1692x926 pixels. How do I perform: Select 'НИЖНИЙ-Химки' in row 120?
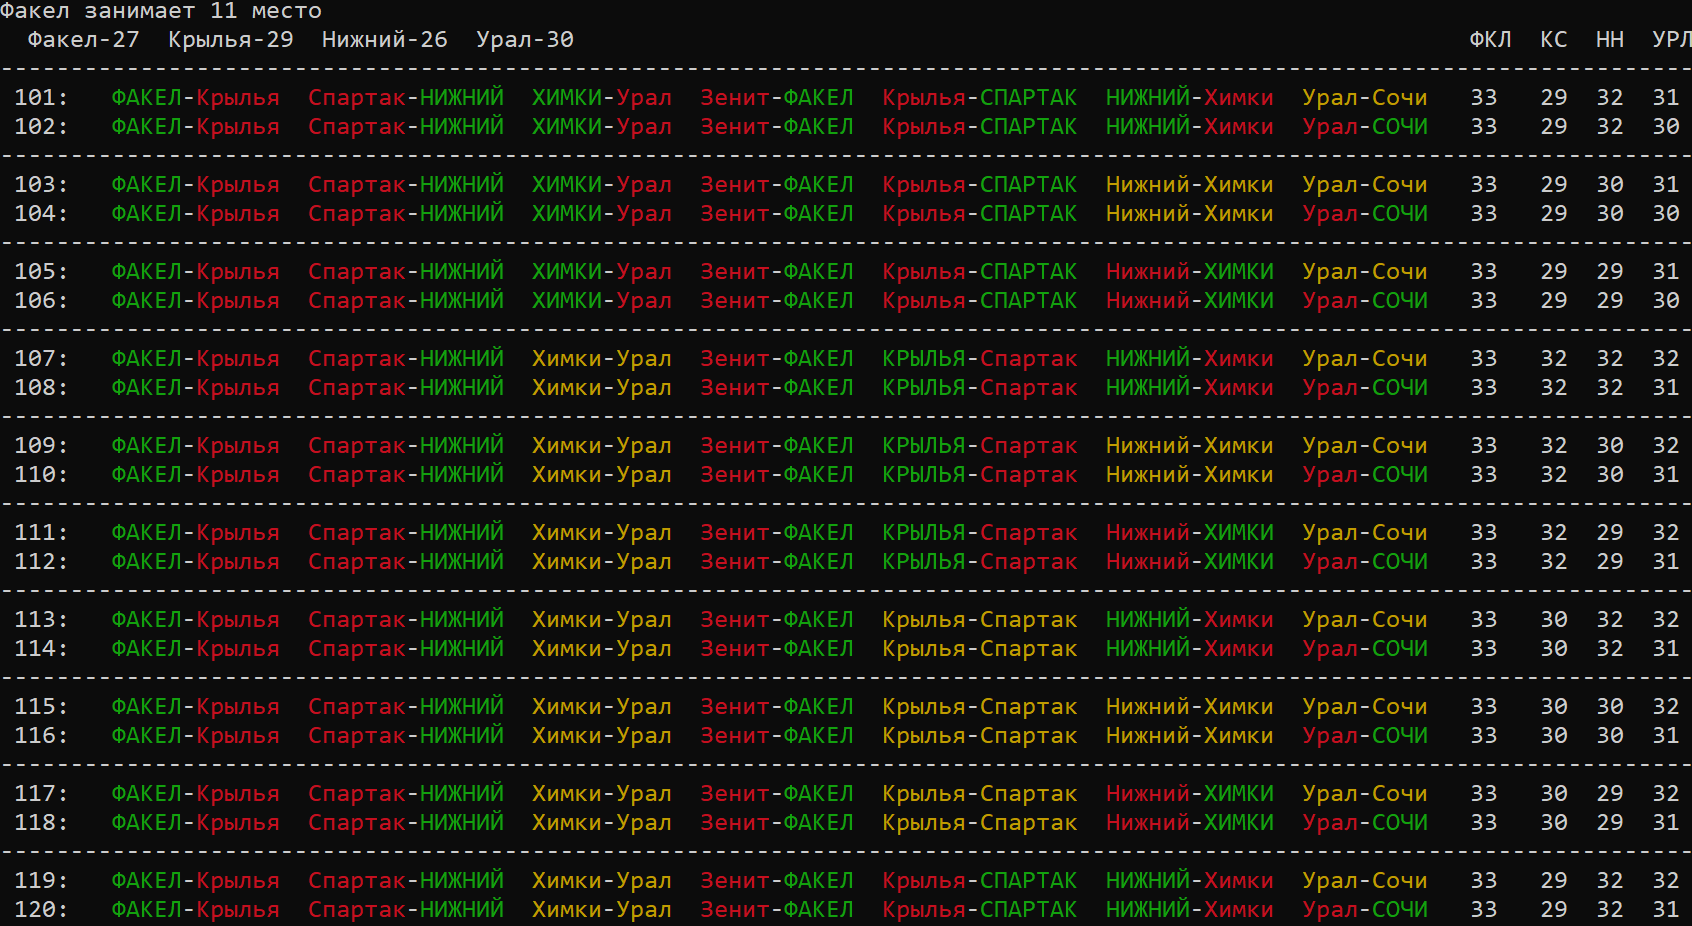point(1190,910)
